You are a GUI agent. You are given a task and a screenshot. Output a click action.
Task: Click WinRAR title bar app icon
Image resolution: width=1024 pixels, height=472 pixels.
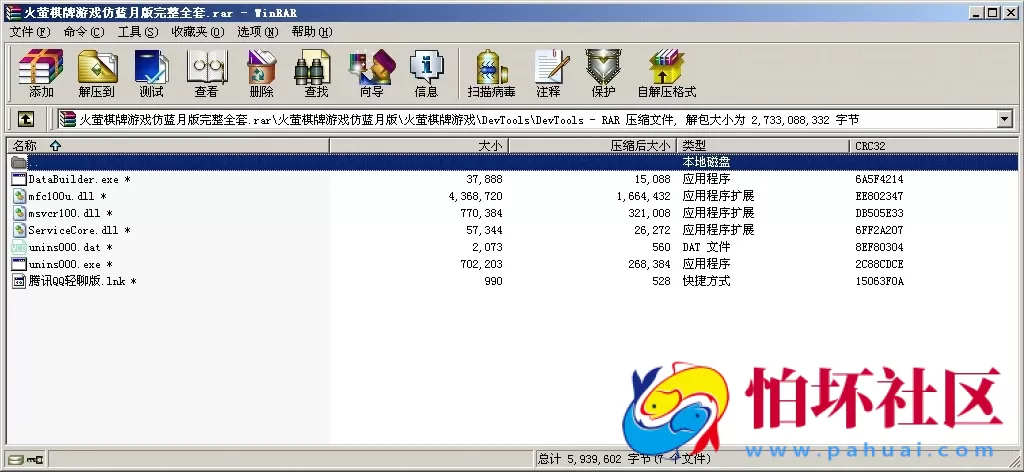coord(12,12)
